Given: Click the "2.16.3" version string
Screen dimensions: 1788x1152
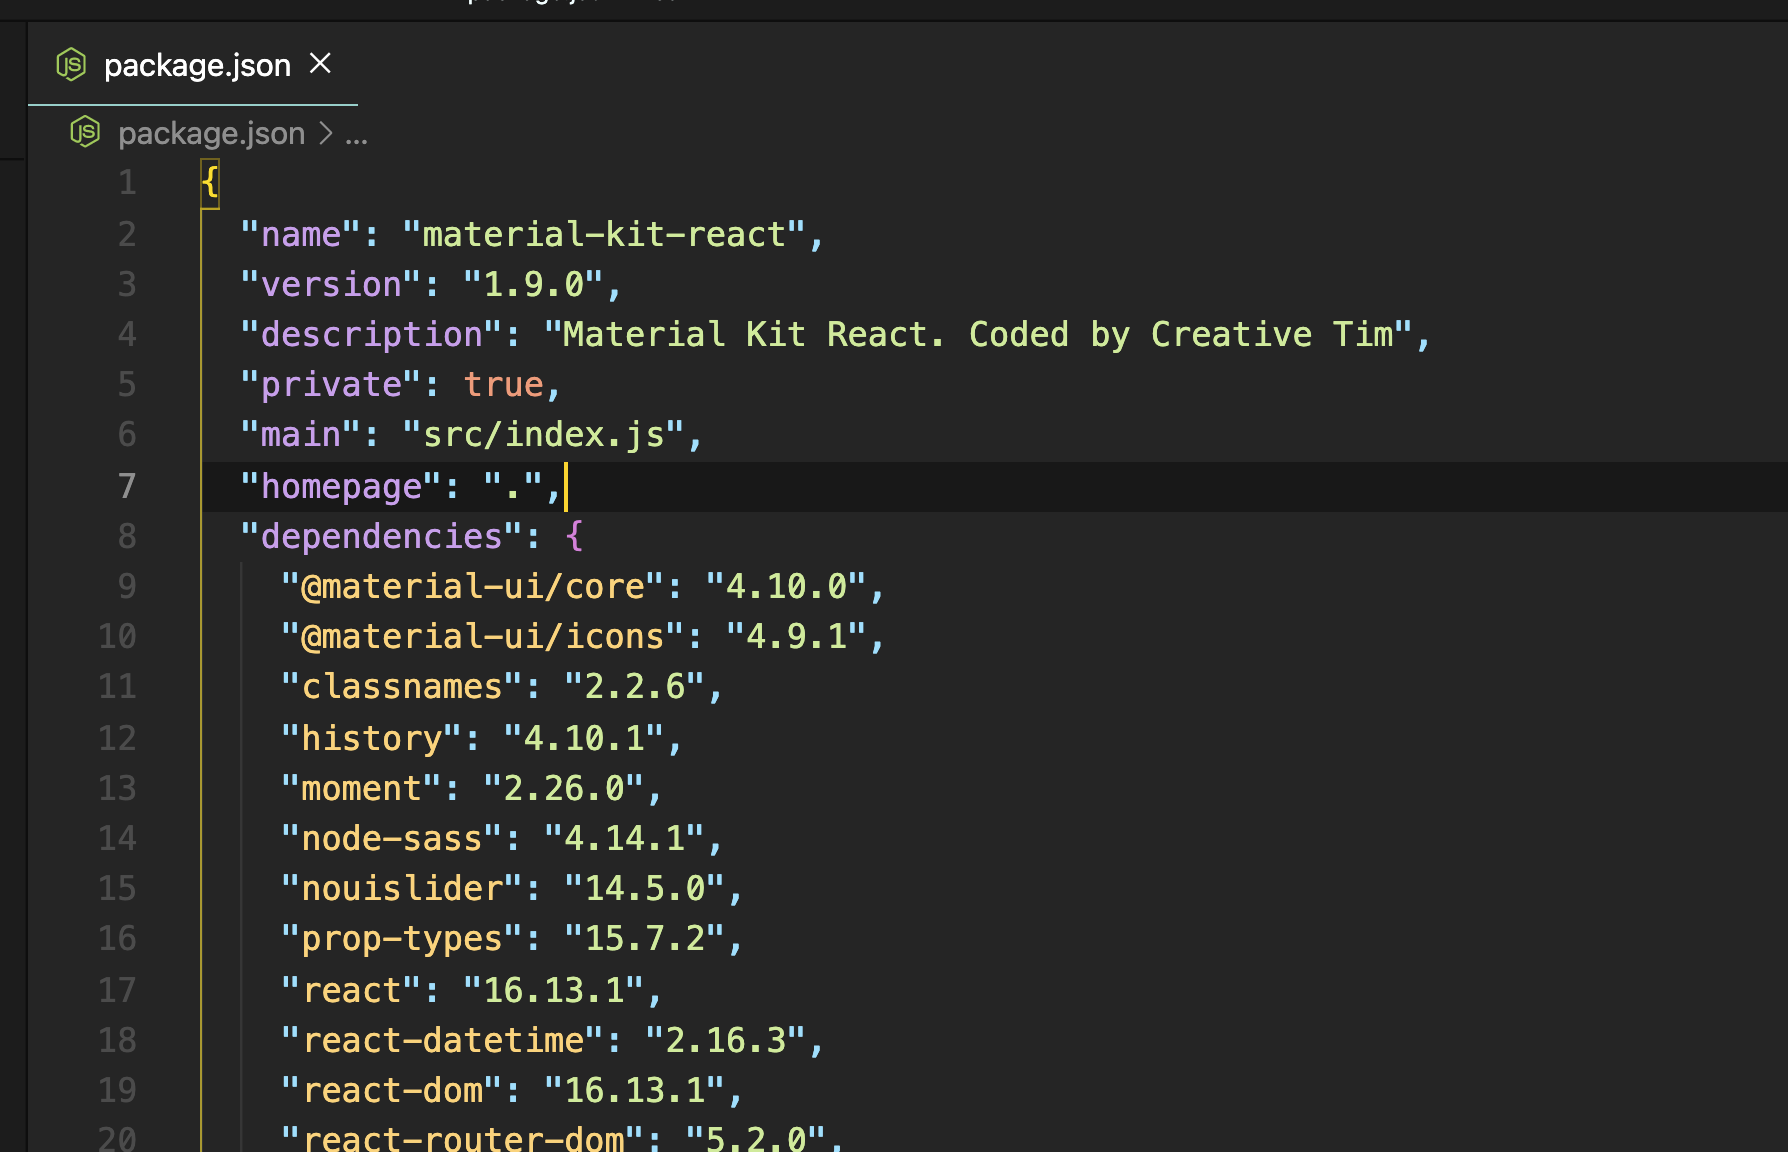Looking at the screenshot, I should (726, 1040).
